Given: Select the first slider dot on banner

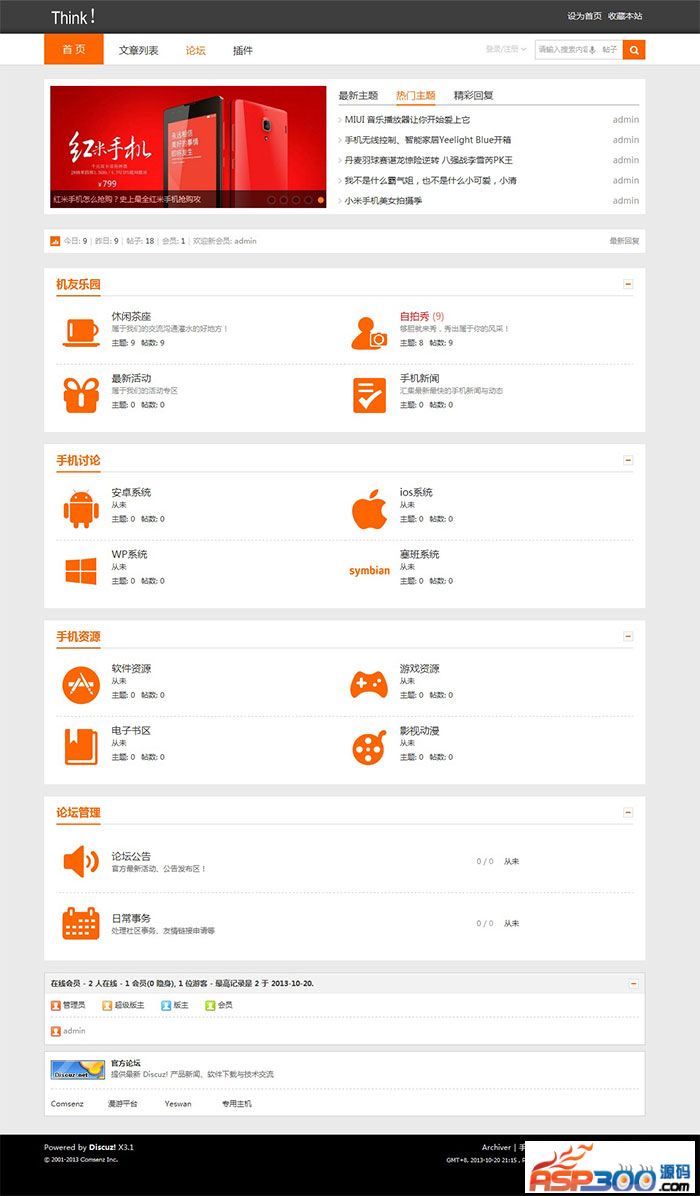Looking at the screenshot, I should coord(271,200).
